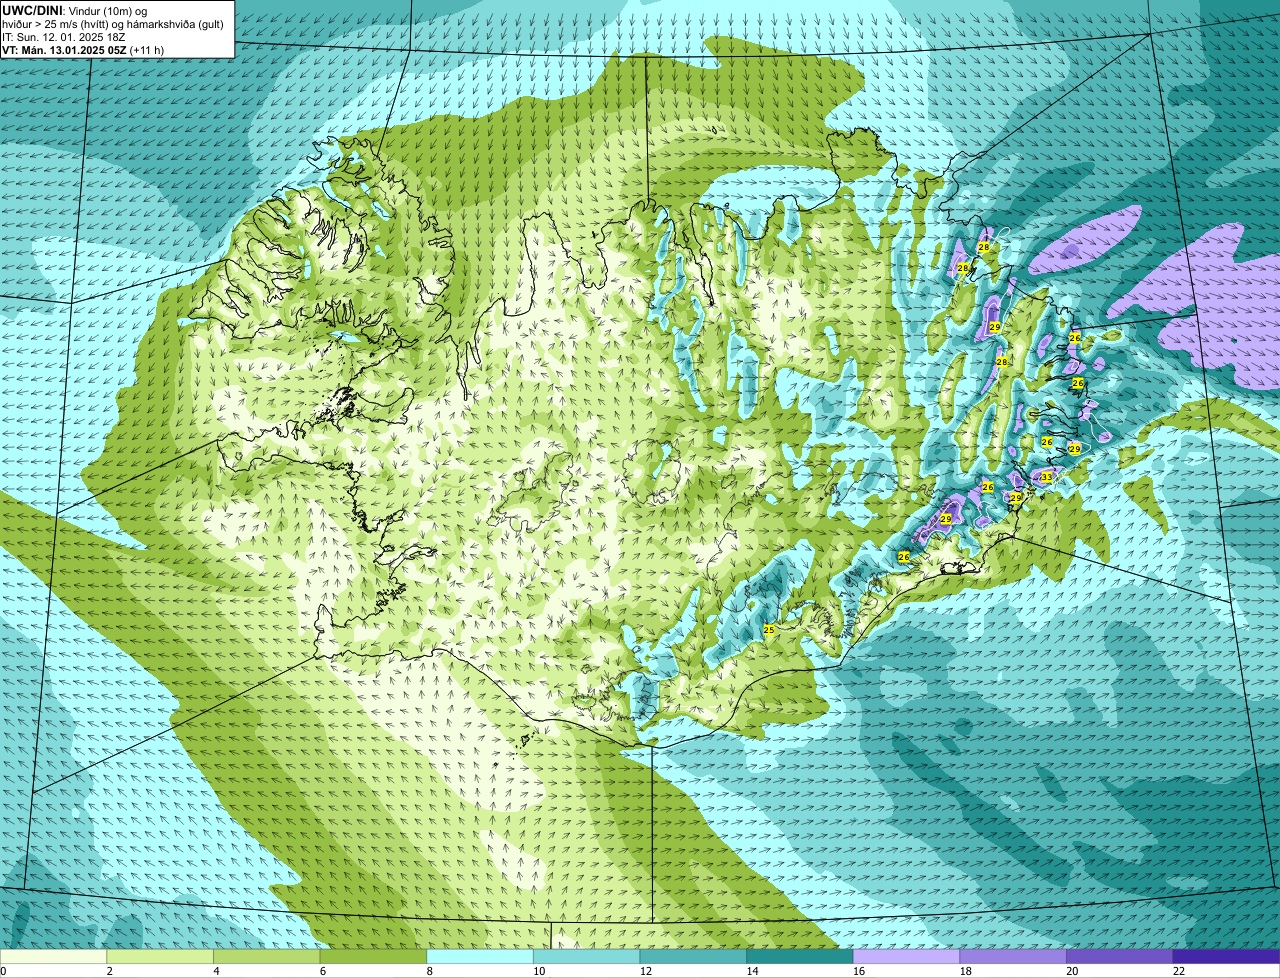Click legend scale number '12'

[646, 971]
